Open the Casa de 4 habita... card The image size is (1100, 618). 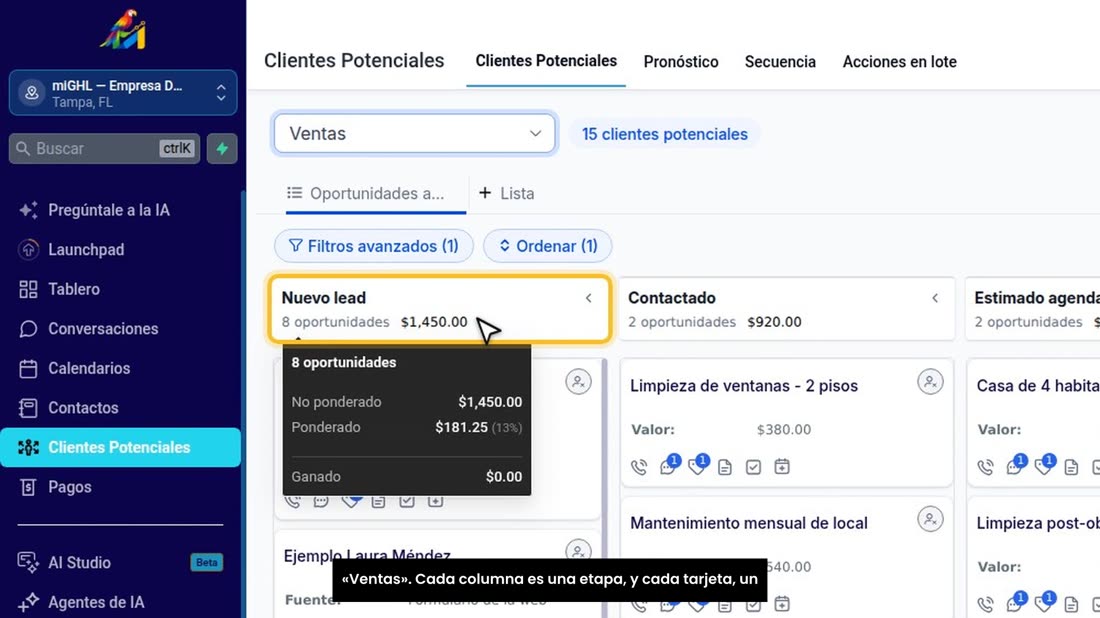1038,386
